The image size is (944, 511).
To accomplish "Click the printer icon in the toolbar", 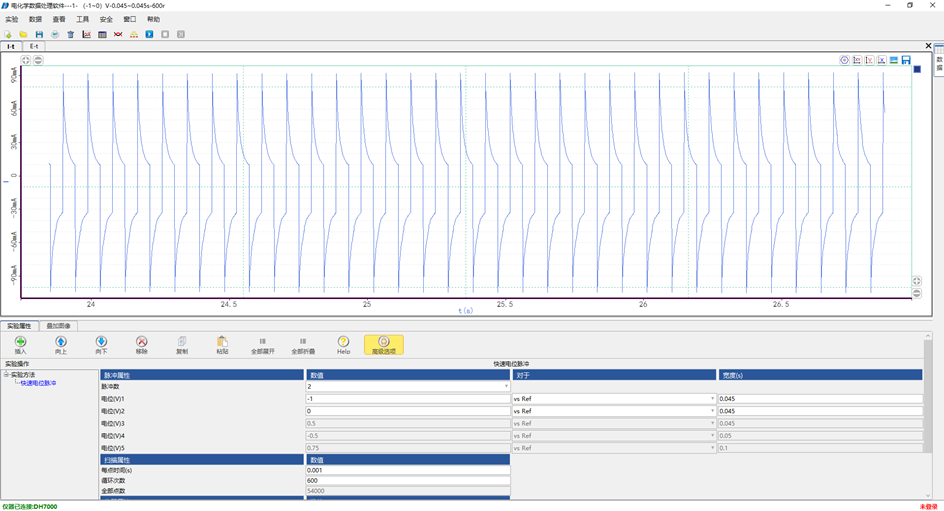I will tap(55, 34).
